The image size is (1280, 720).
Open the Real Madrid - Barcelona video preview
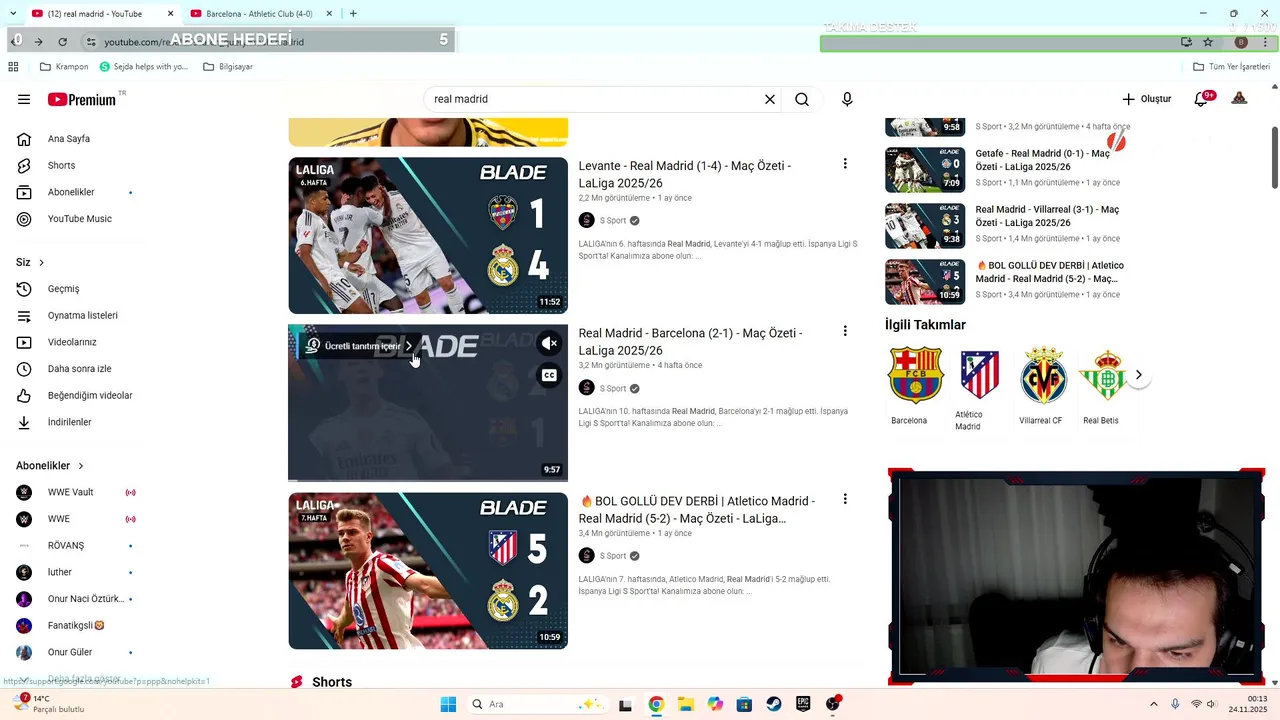click(x=428, y=403)
